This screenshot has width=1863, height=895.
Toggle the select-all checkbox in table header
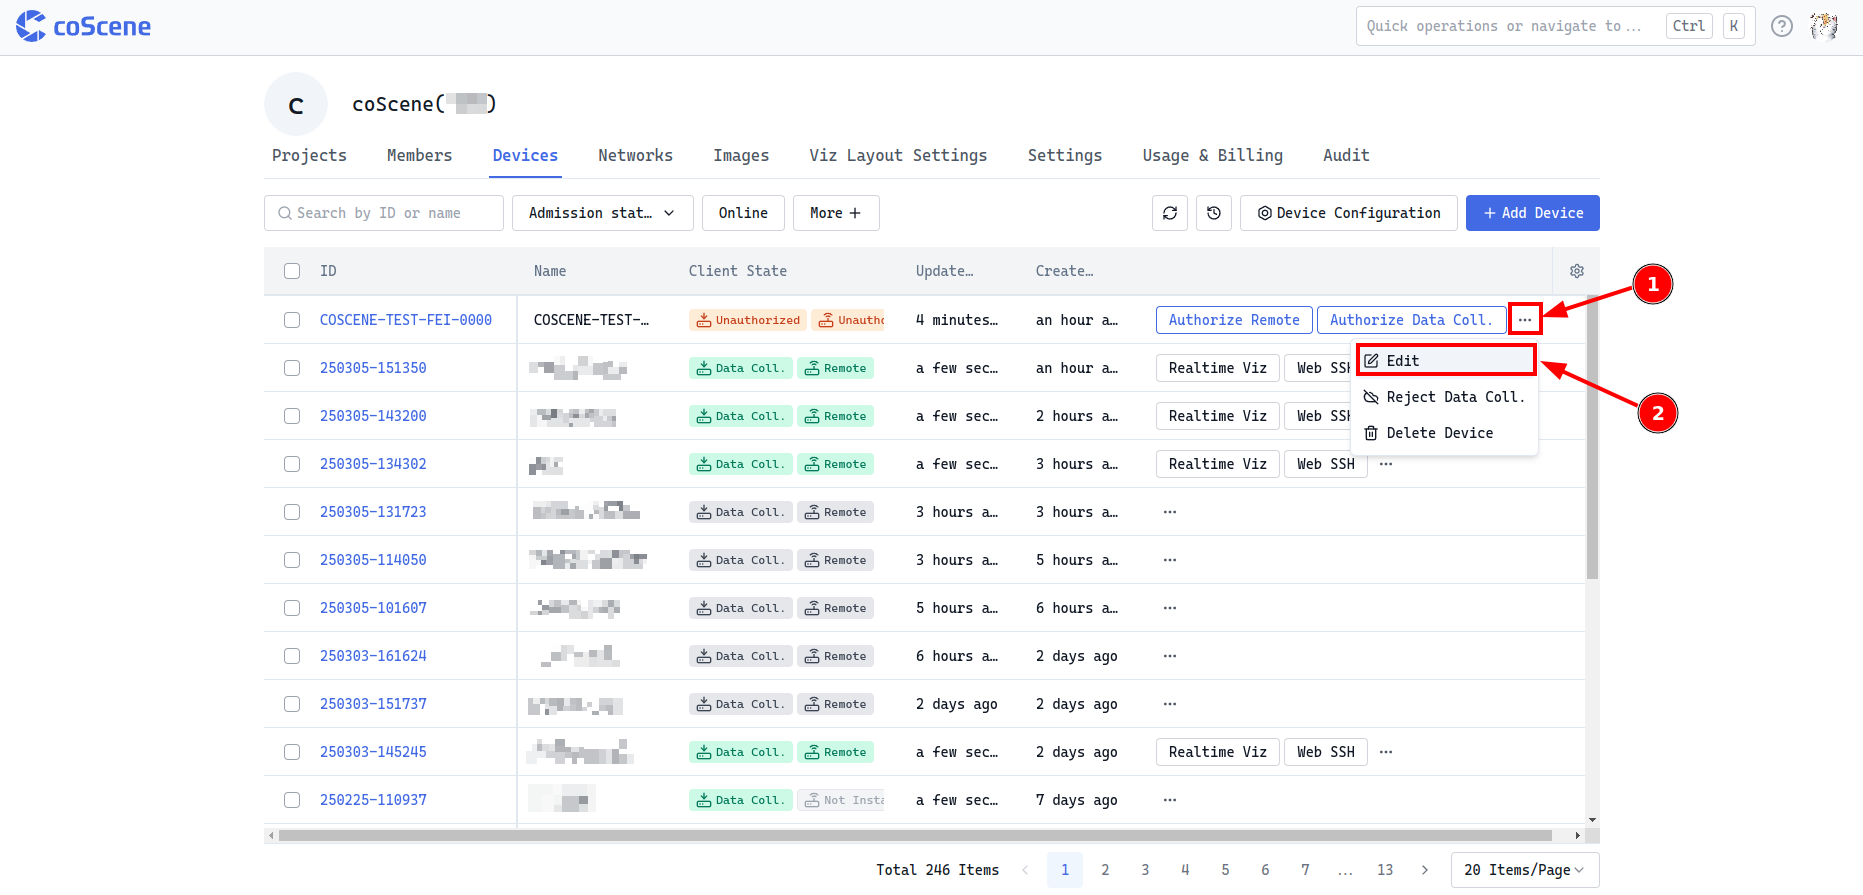(292, 271)
